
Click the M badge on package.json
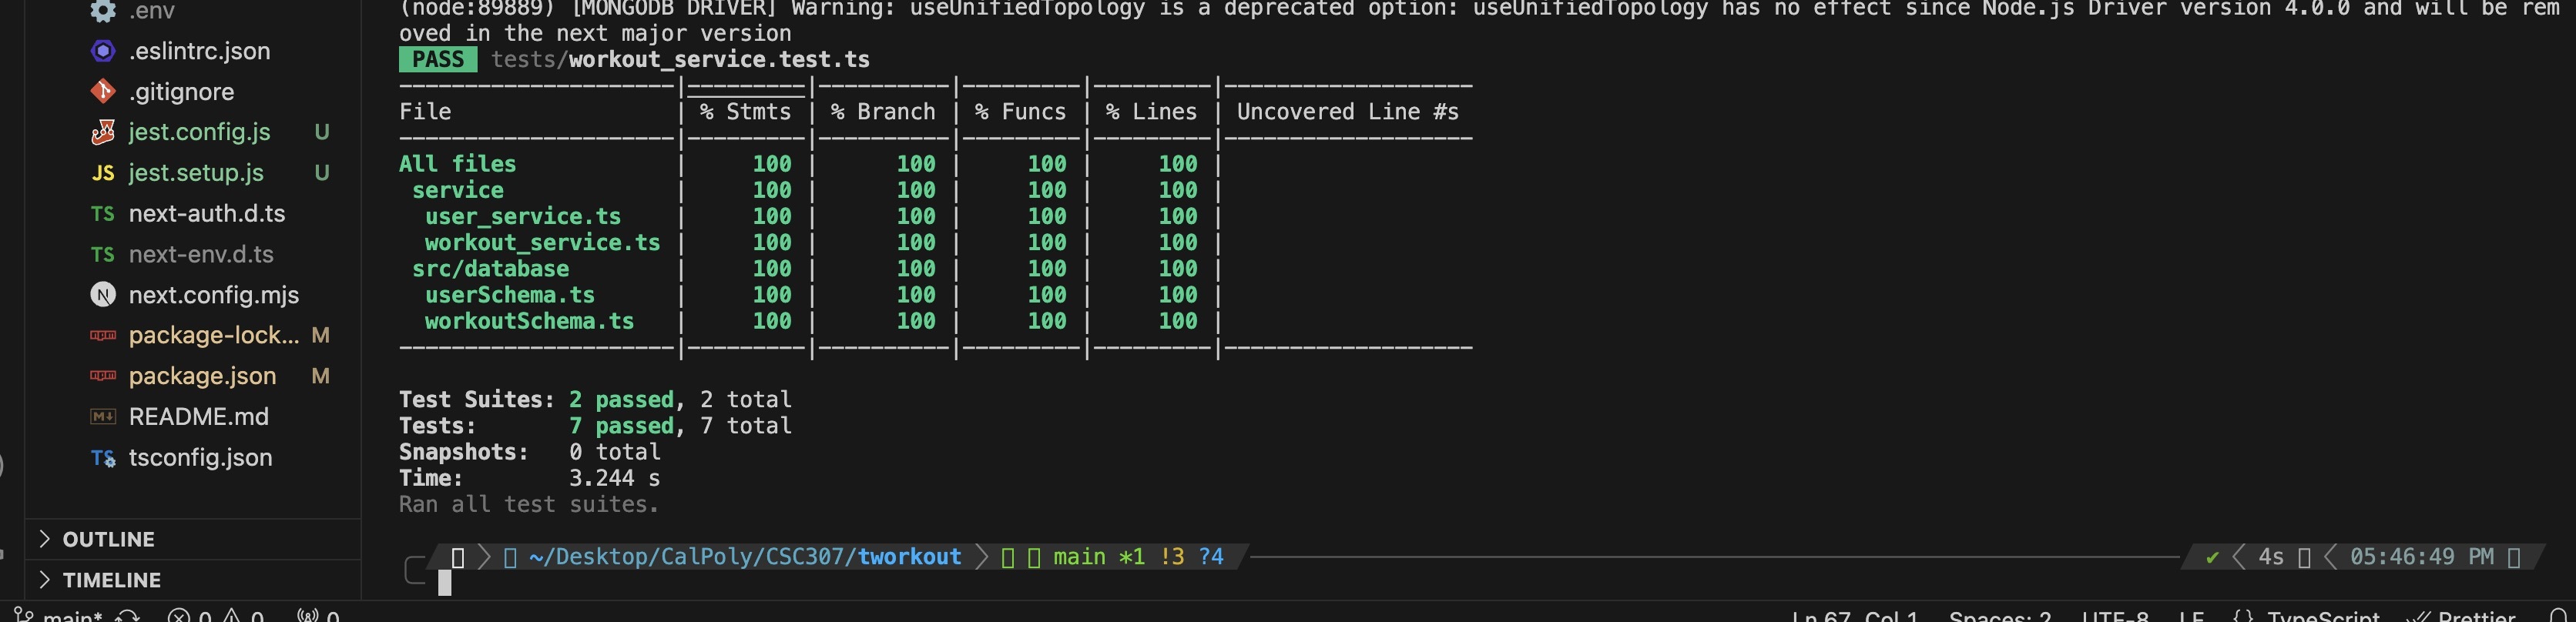click(321, 376)
